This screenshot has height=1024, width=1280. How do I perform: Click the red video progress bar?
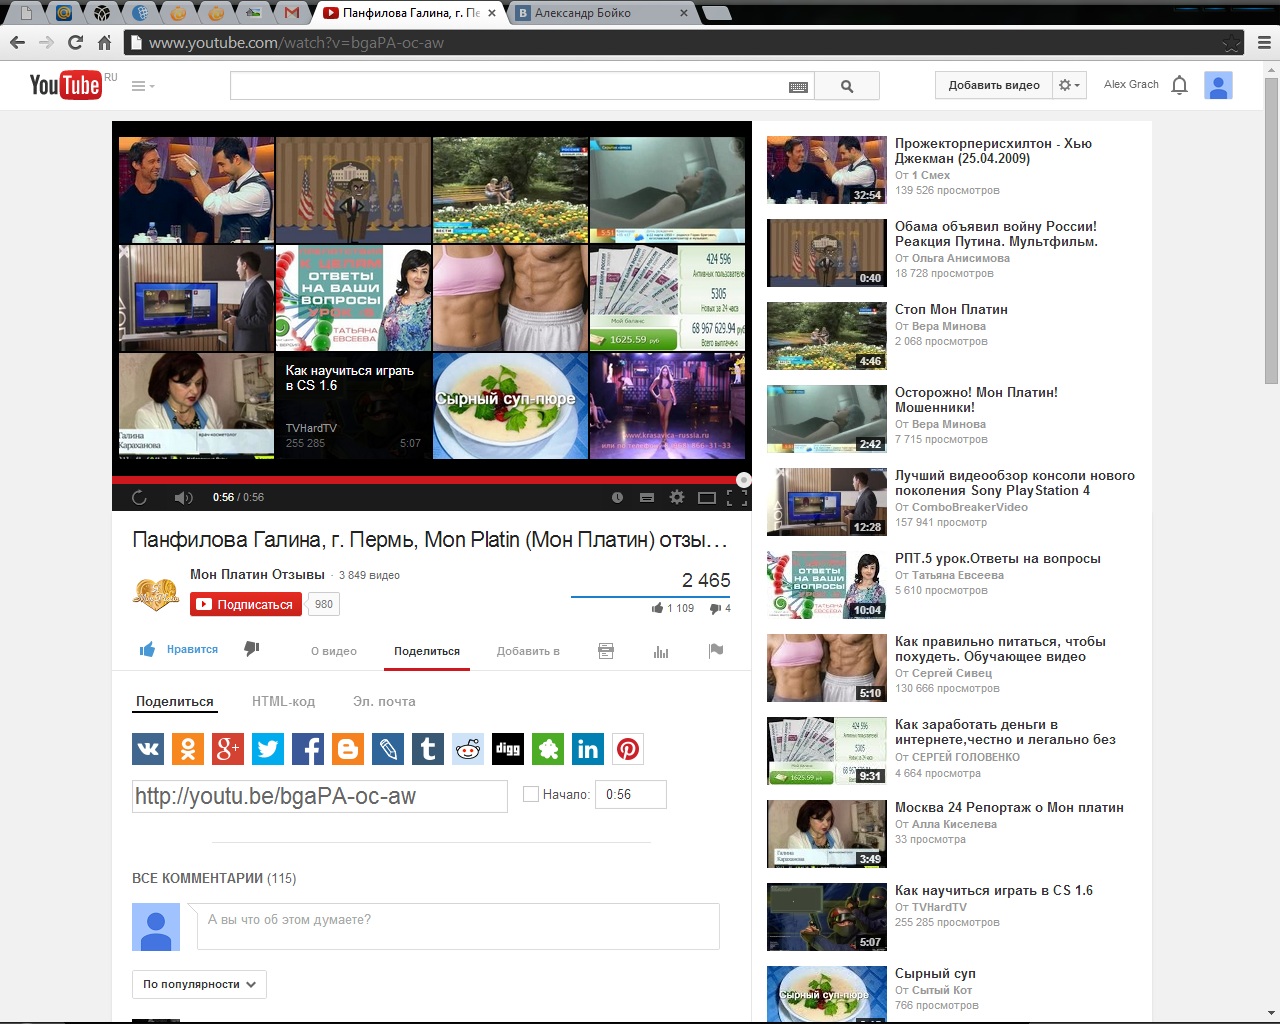(x=431, y=480)
